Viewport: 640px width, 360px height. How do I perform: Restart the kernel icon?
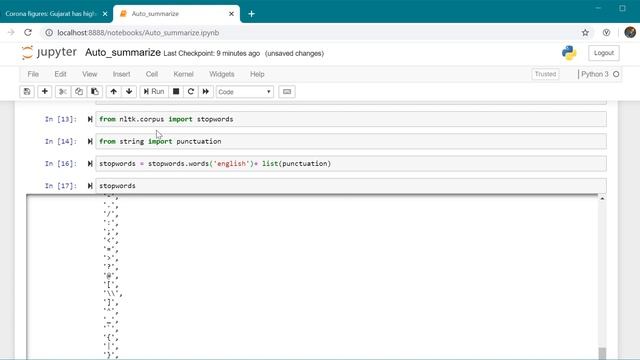tap(191, 91)
